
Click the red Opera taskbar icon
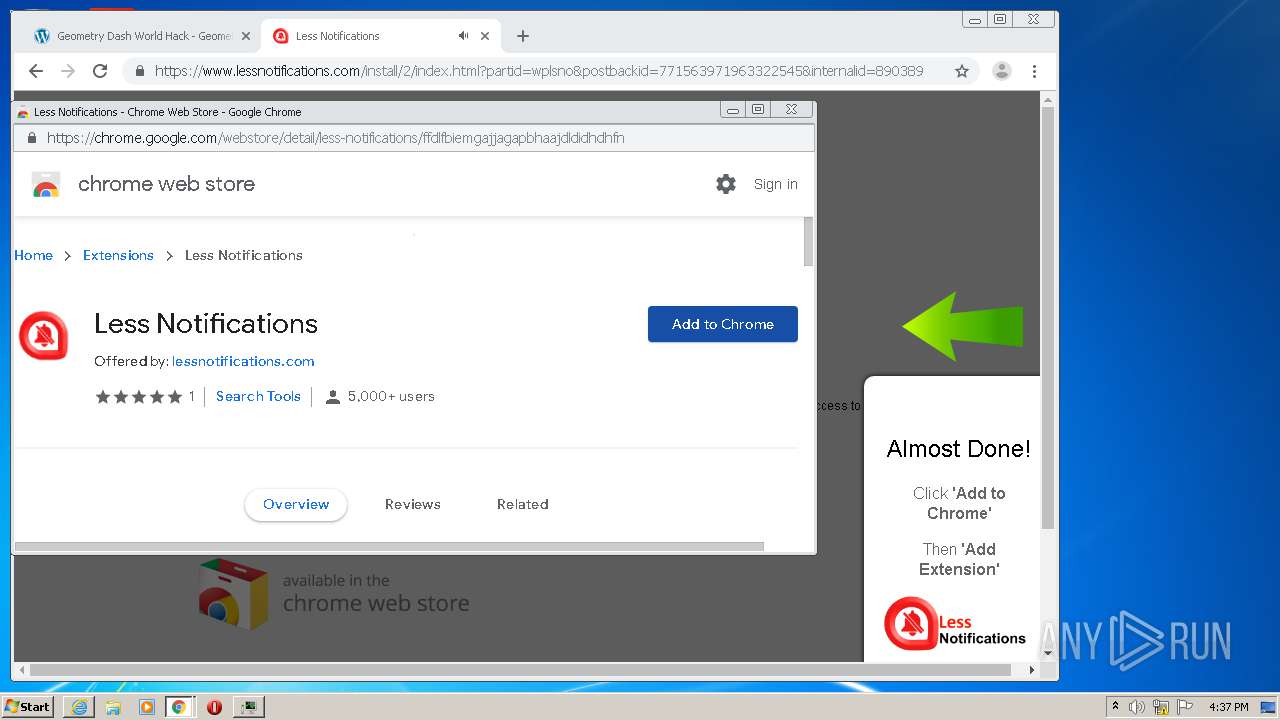214,707
